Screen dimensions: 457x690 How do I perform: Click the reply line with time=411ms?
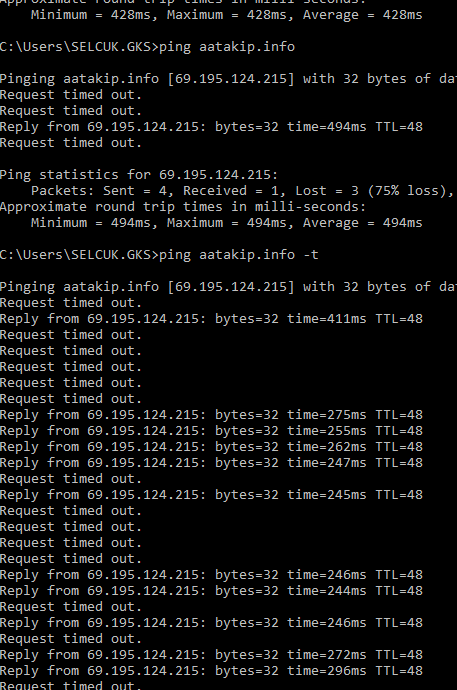[211, 319]
